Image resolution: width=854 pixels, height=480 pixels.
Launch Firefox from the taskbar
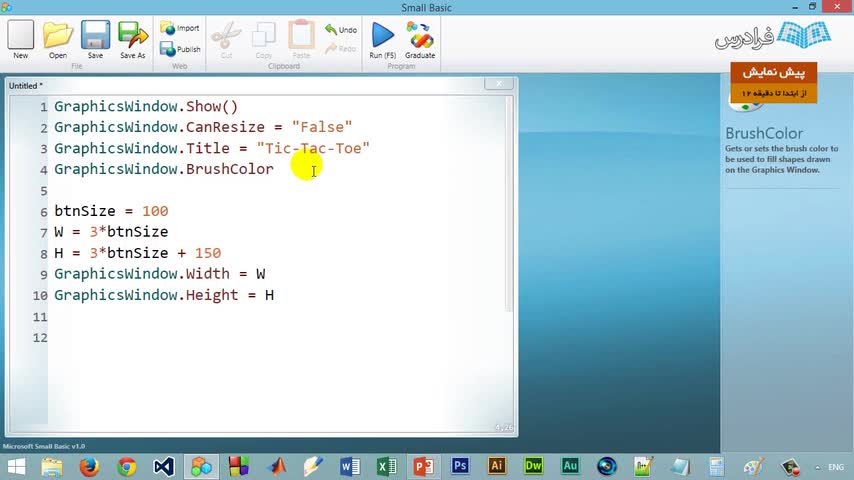(x=89, y=467)
